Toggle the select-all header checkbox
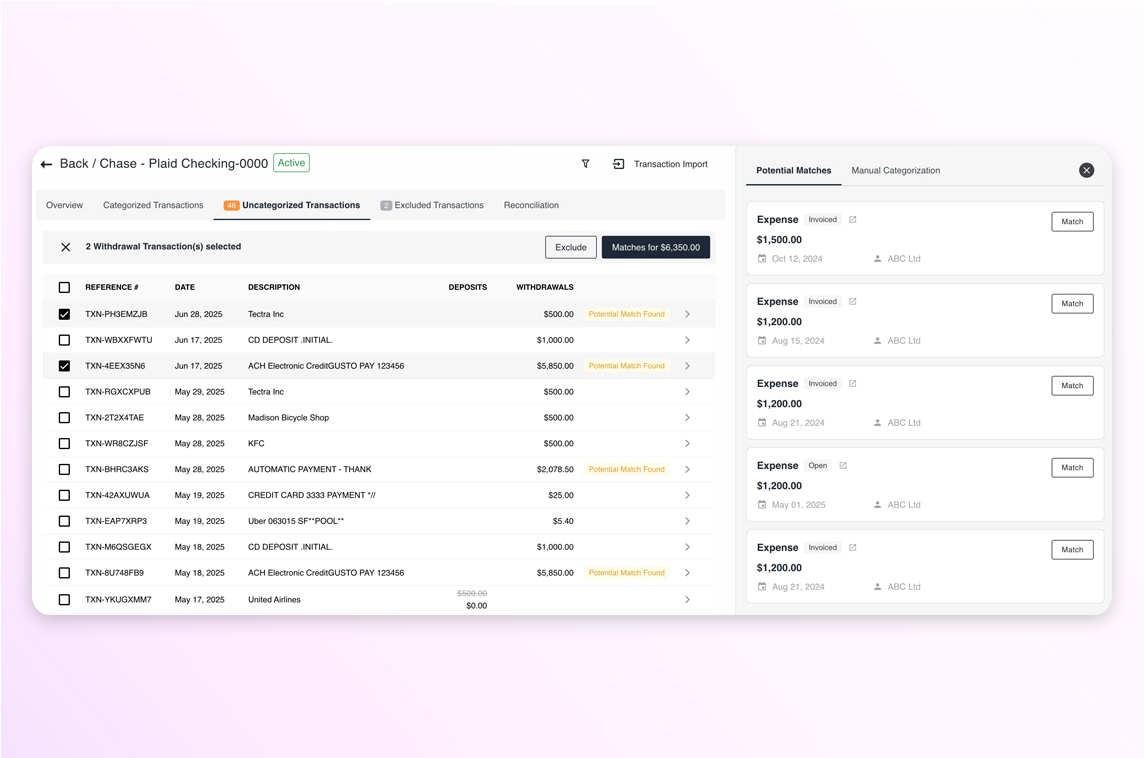 point(64,288)
